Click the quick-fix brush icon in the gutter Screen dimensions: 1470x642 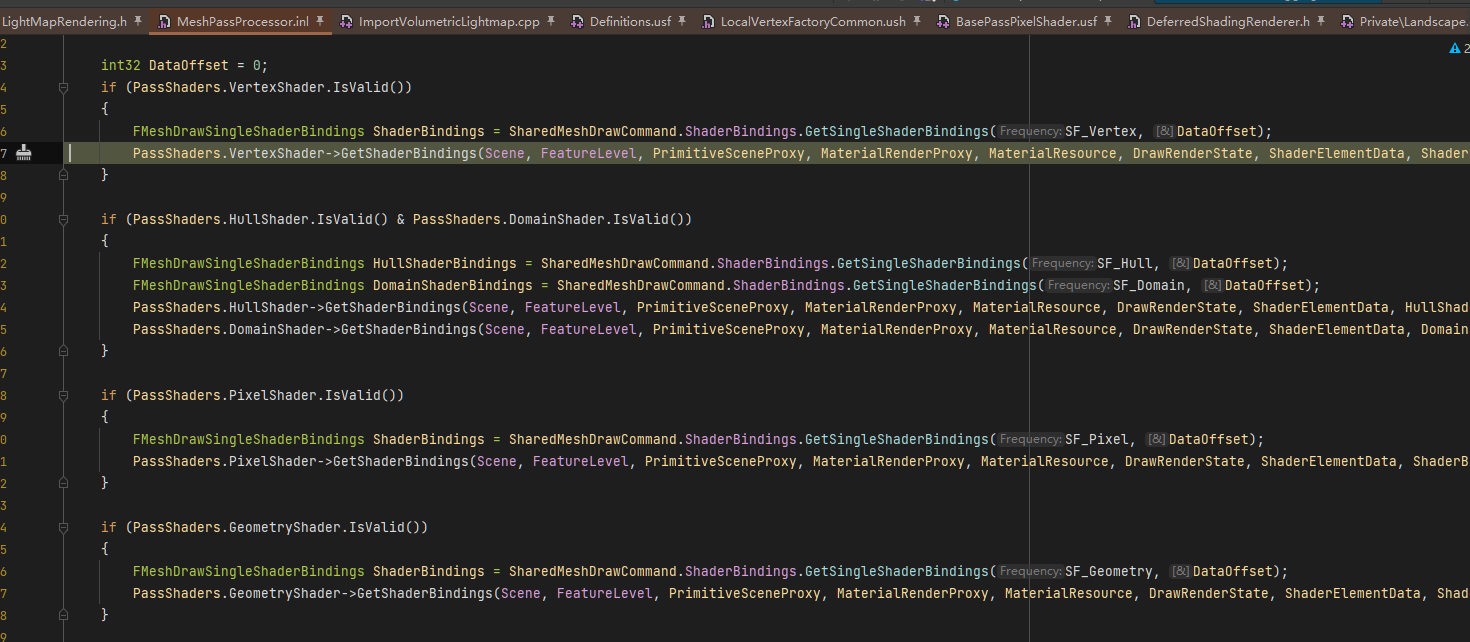25,153
